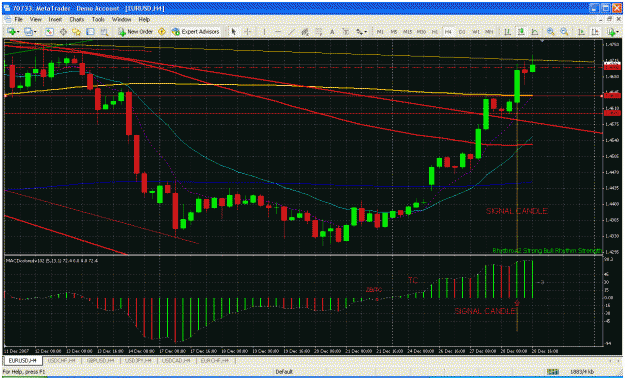
Task: Switch to line chart mode
Action: click(535, 32)
